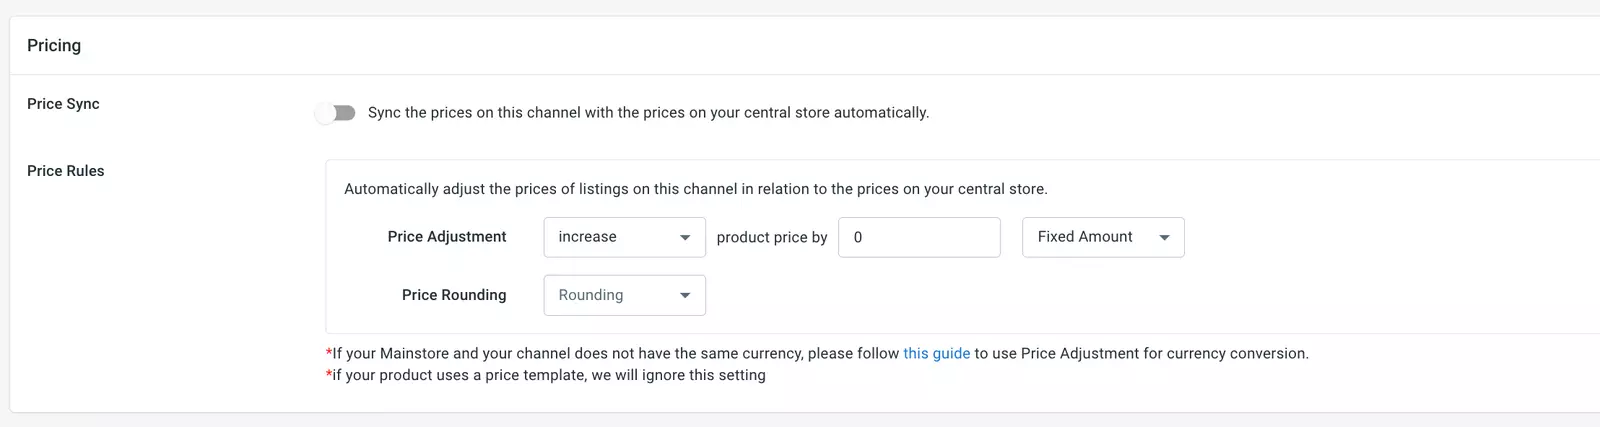Toggle the Price Sync switch on

335,113
